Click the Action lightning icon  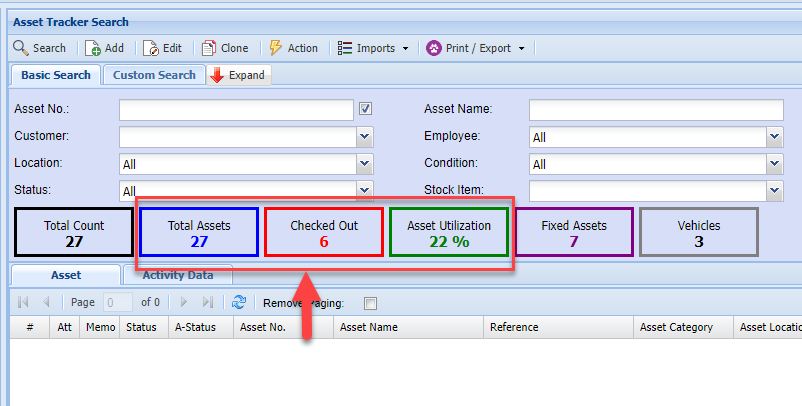276,48
